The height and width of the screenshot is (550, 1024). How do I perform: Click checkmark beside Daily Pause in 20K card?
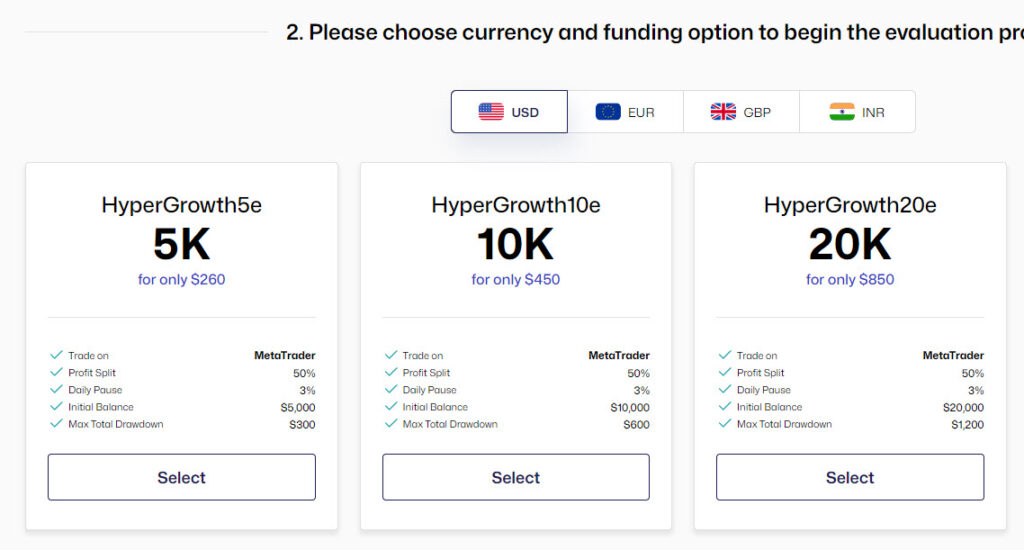725,389
